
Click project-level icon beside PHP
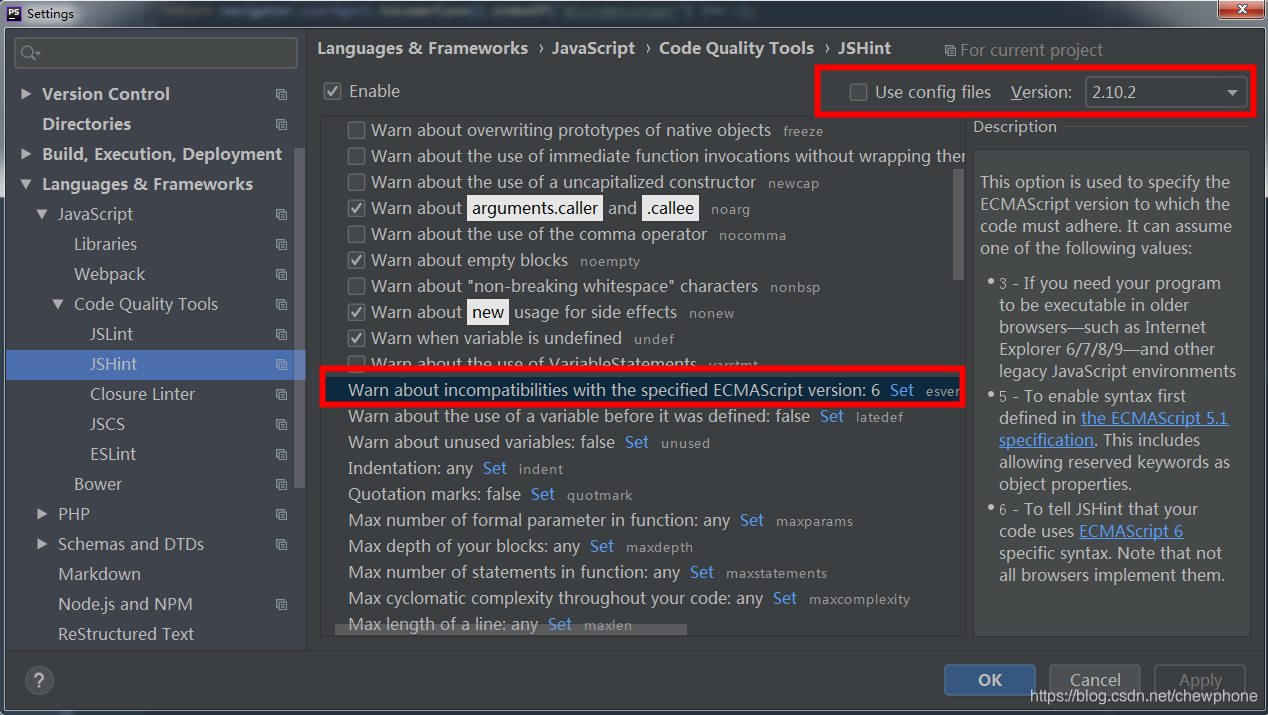click(281, 514)
